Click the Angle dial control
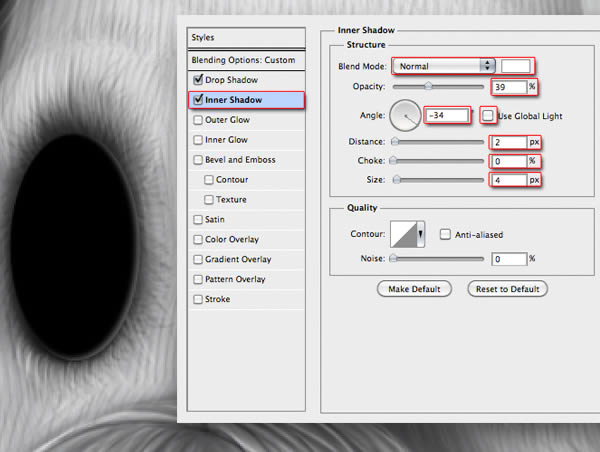 (x=405, y=115)
